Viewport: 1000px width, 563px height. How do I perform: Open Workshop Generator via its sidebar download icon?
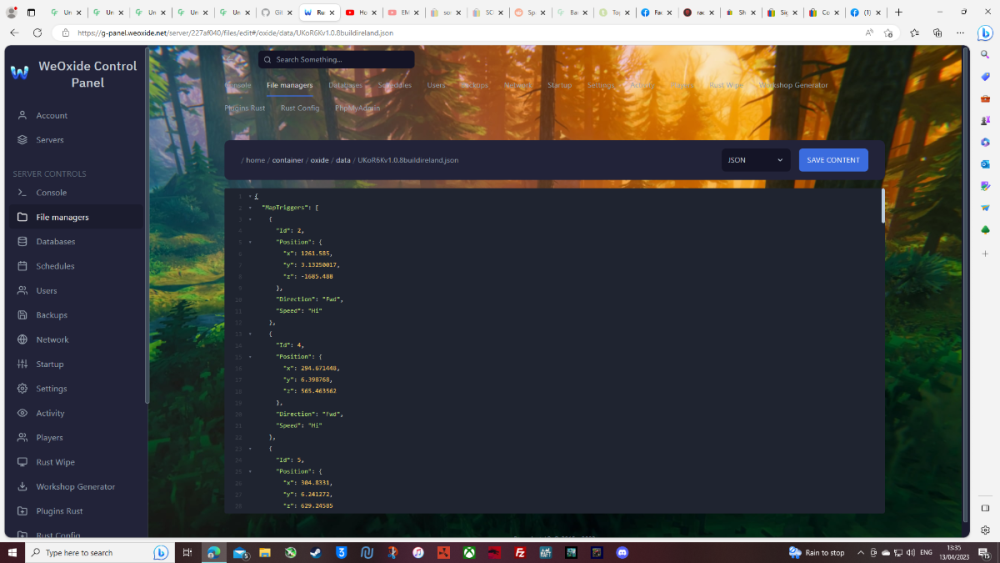22,486
